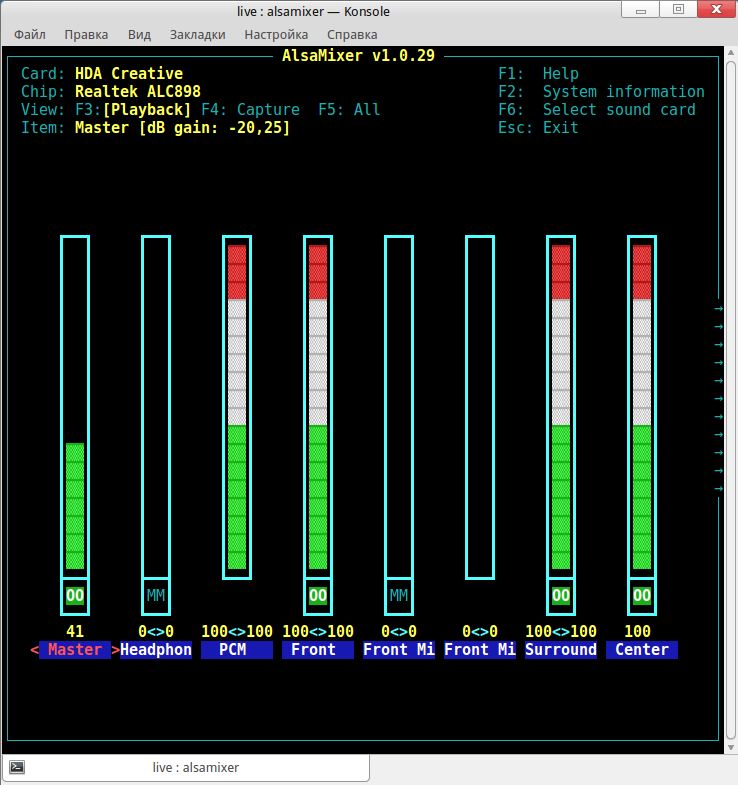Click the F5: All view option

[x=349, y=110]
